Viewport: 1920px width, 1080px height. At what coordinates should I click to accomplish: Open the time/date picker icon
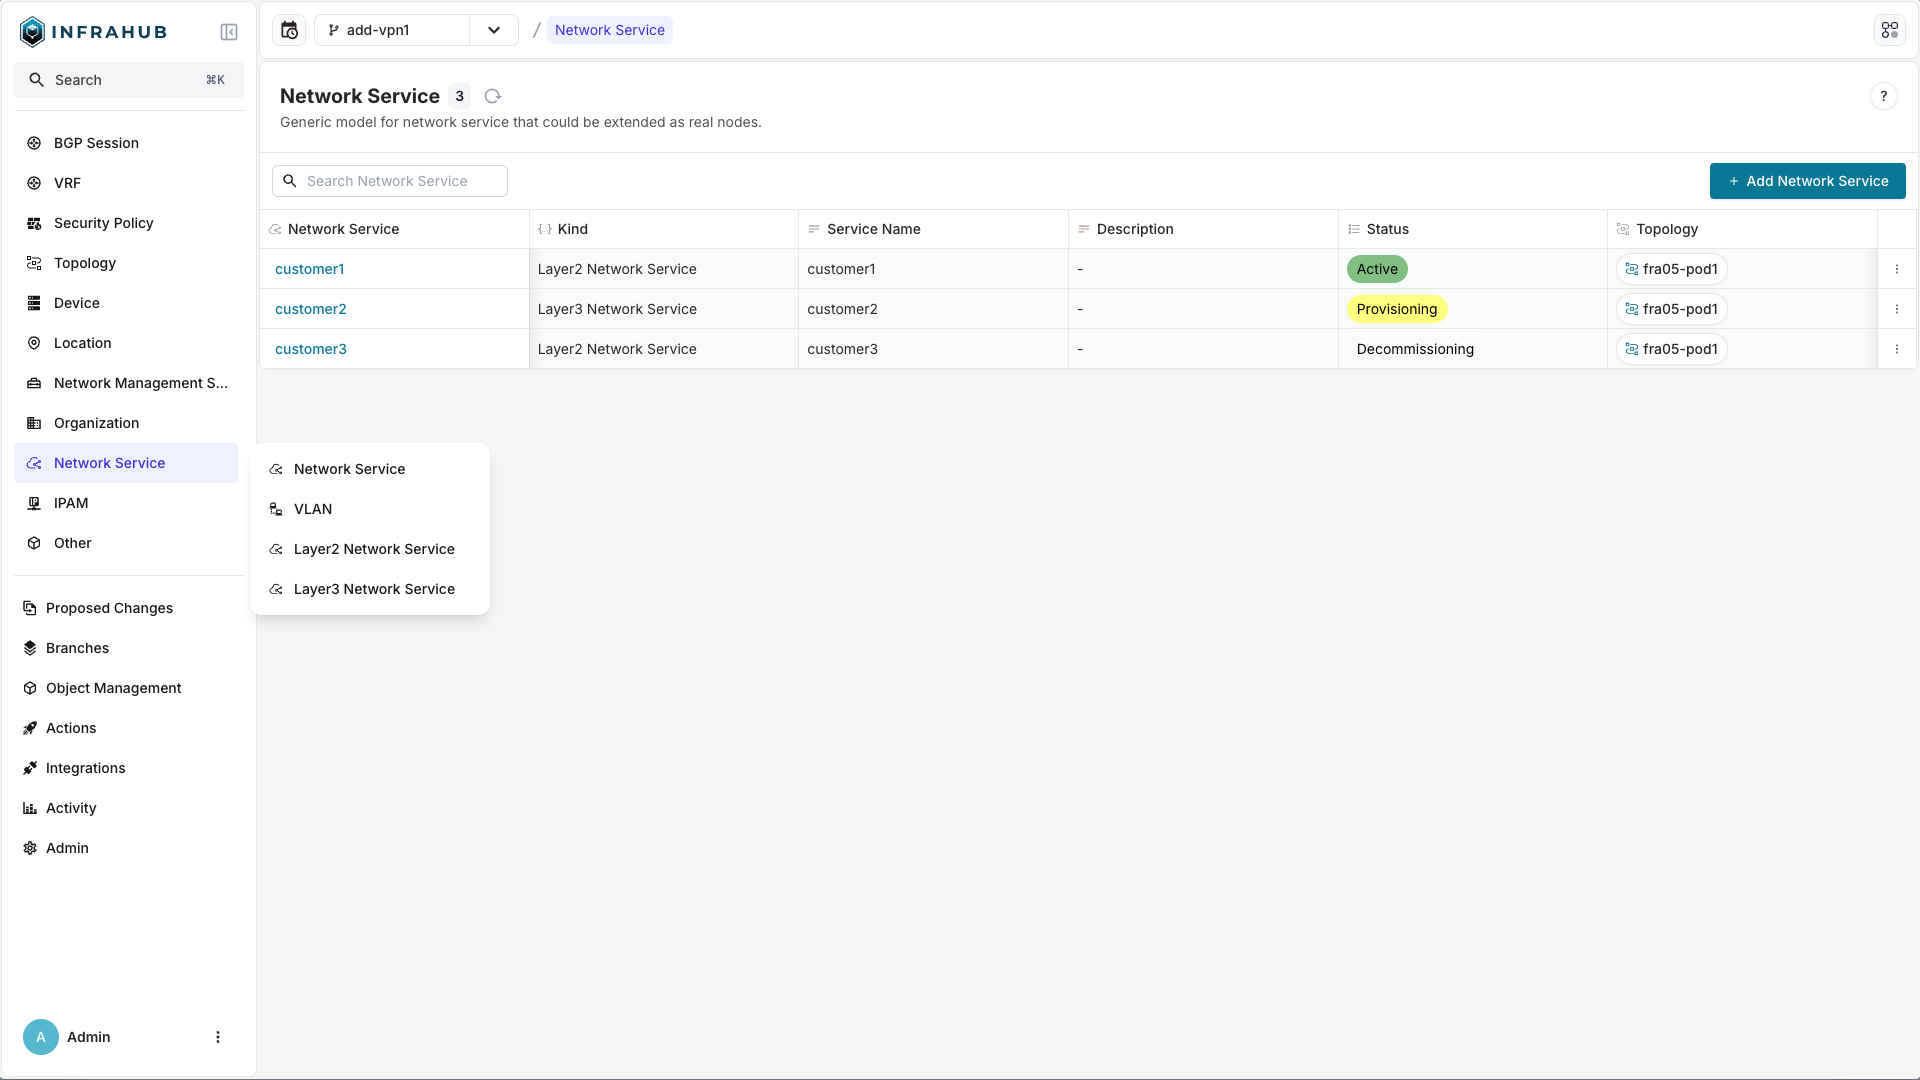point(289,30)
